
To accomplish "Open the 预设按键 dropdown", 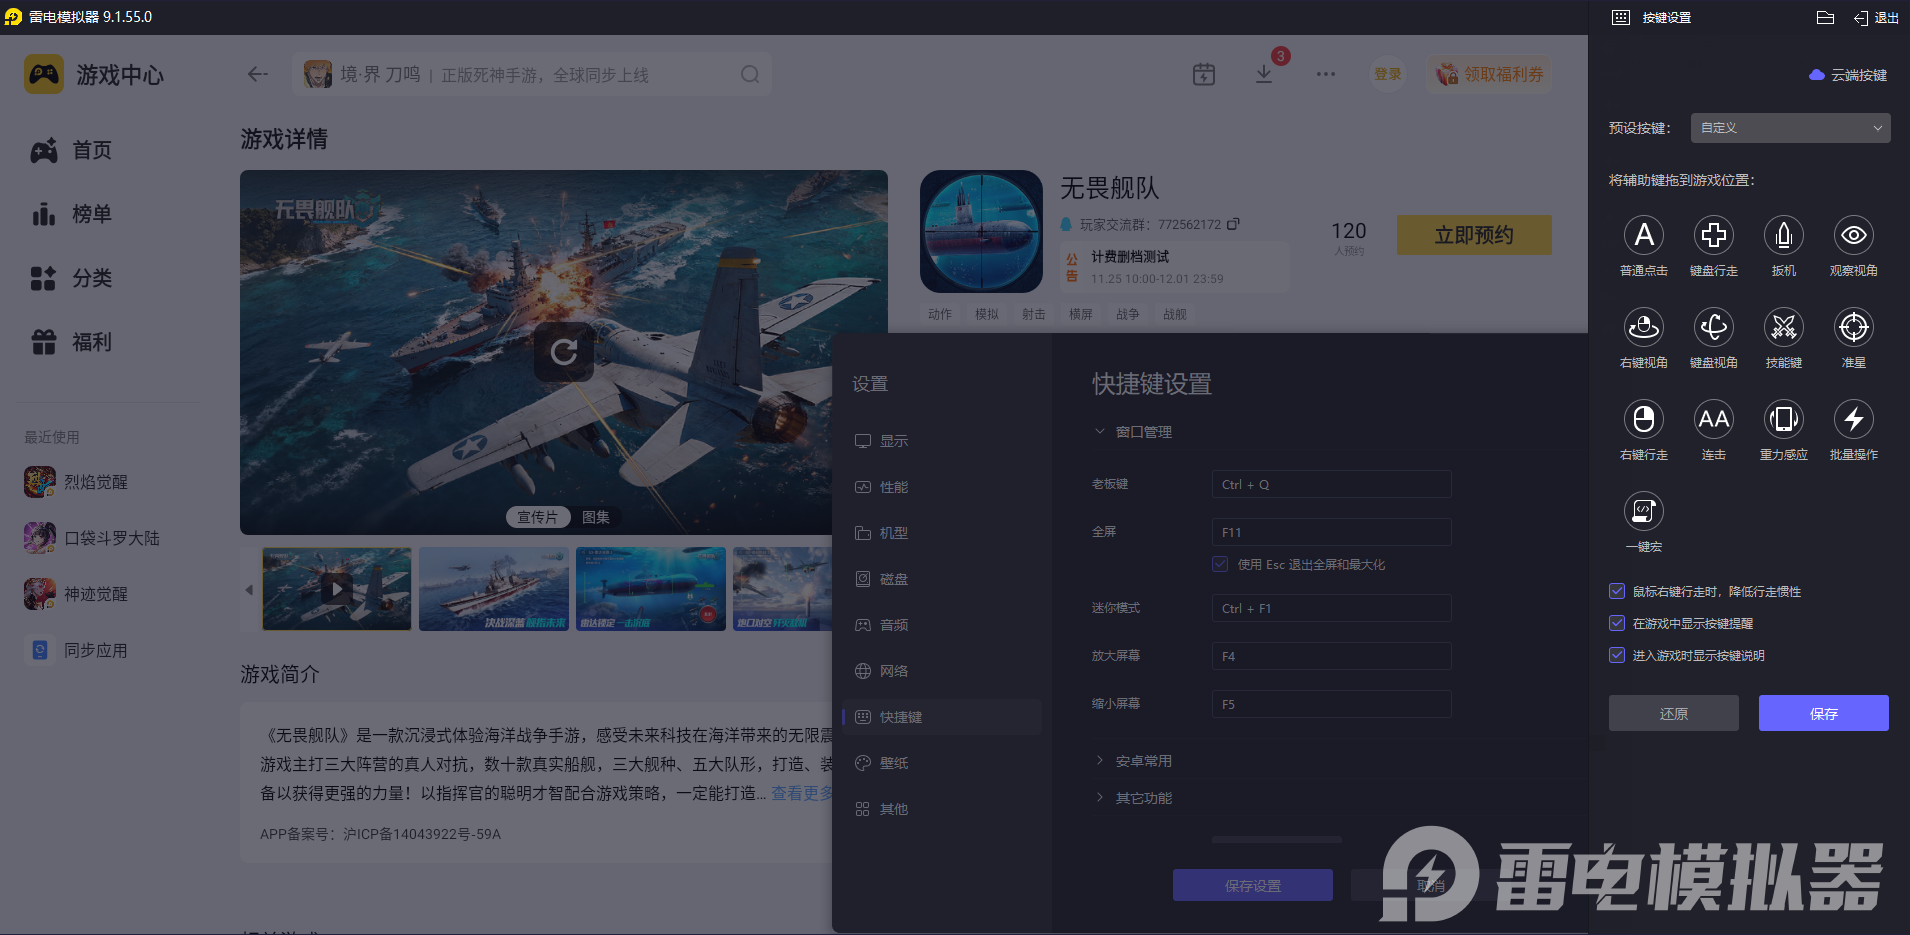I will (x=1788, y=127).
